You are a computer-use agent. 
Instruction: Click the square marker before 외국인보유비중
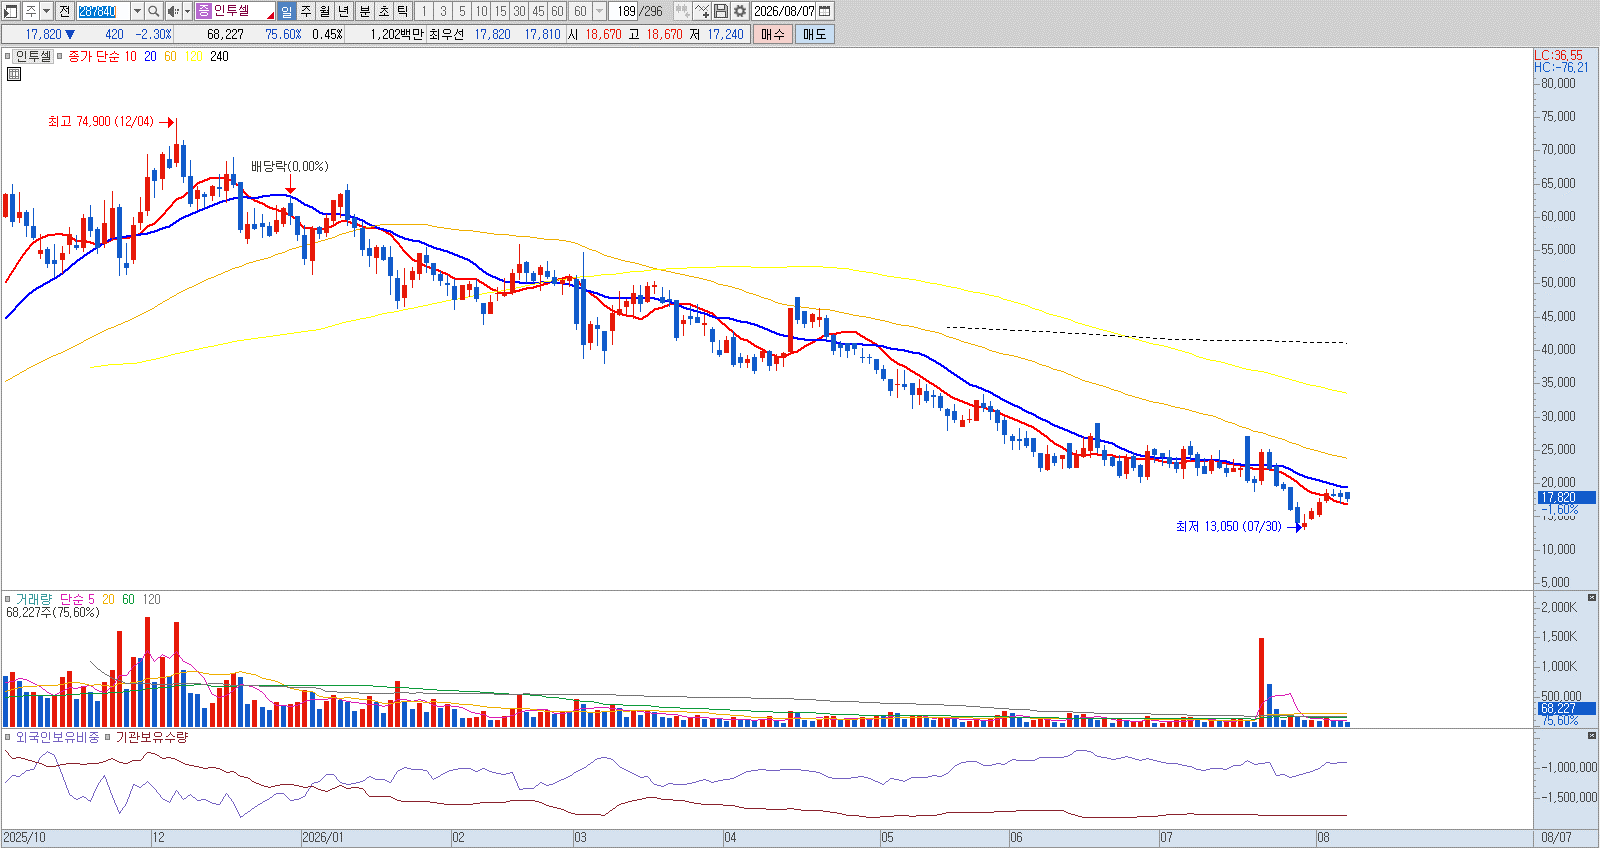8,737
